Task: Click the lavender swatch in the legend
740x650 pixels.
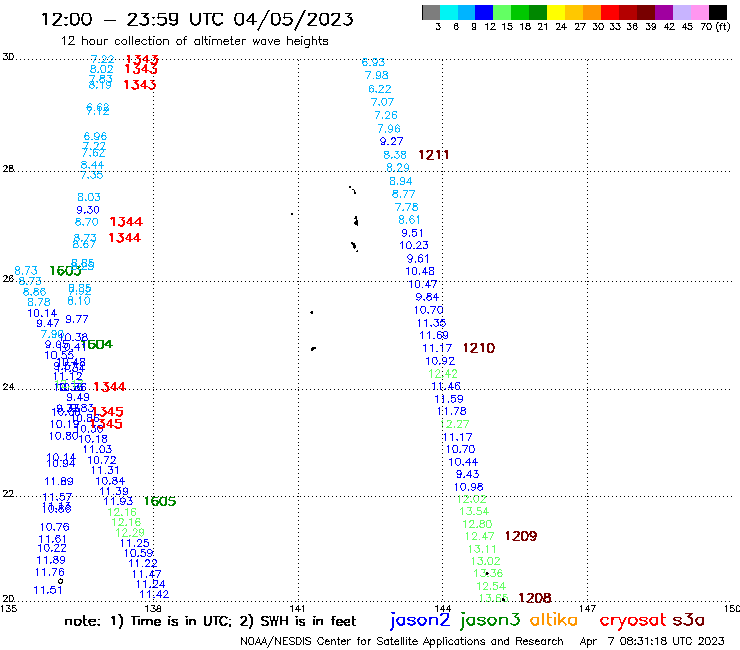Action: pos(682,12)
